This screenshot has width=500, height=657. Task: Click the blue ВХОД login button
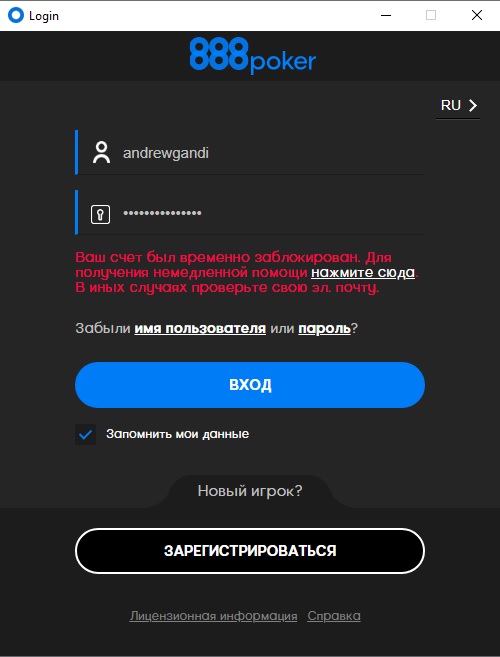pos(250,385)
